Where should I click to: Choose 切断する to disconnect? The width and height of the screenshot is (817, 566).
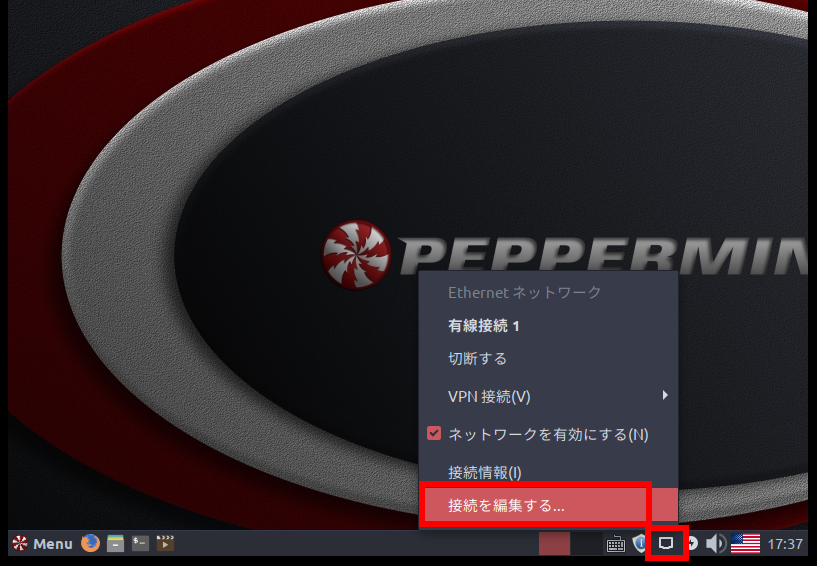click(548, 359)
